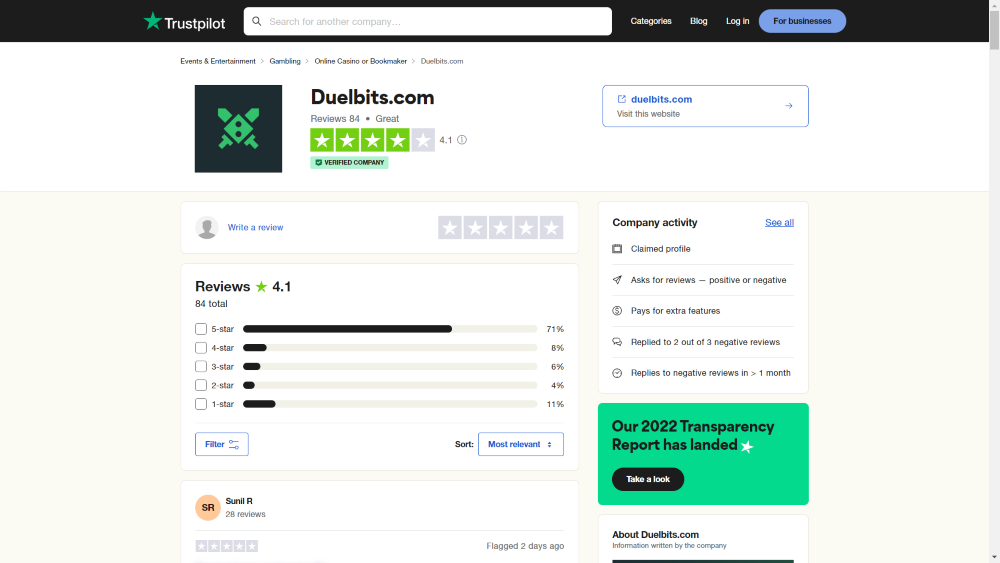Image resolution: width=1000 pixels, height=563 pixels.
Task: Click the grey star rating on Sunil R's review
Action: [226, 546]
